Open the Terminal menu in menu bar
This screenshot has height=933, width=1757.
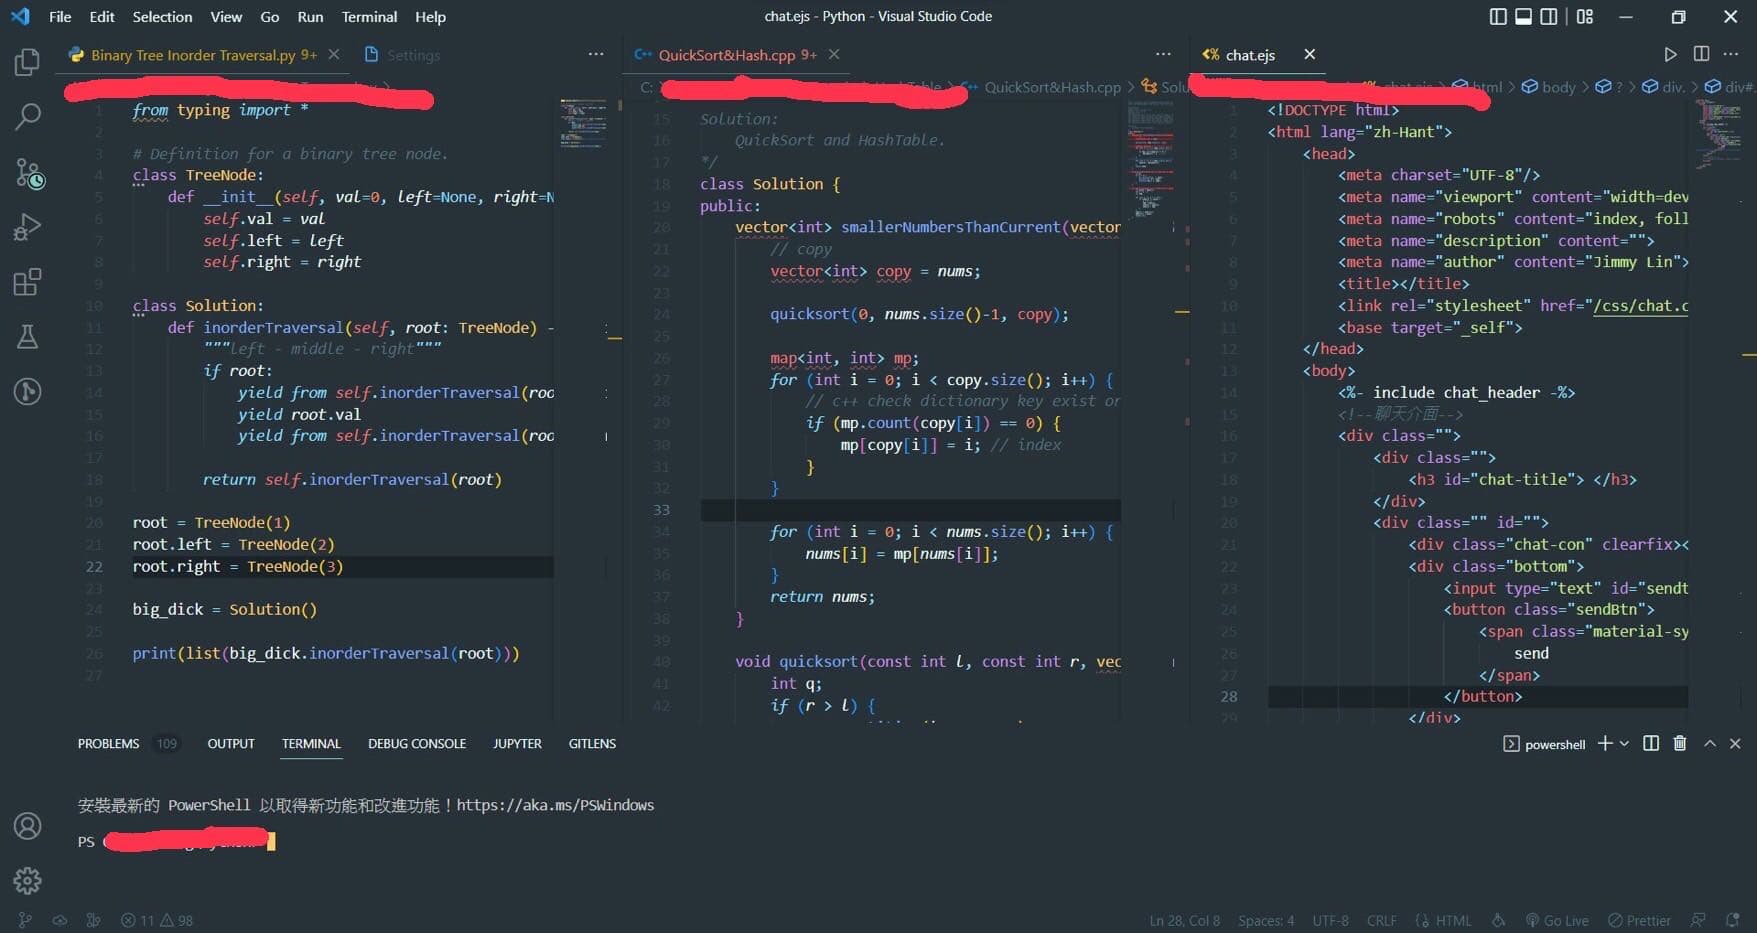[369, 17]
